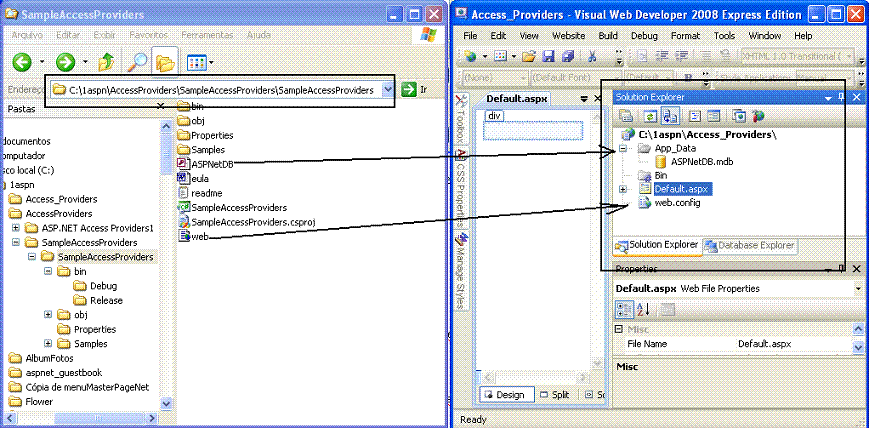Click the Save All toolbar icon
Screen dimensions: 869x428
(x=568, y=56)
